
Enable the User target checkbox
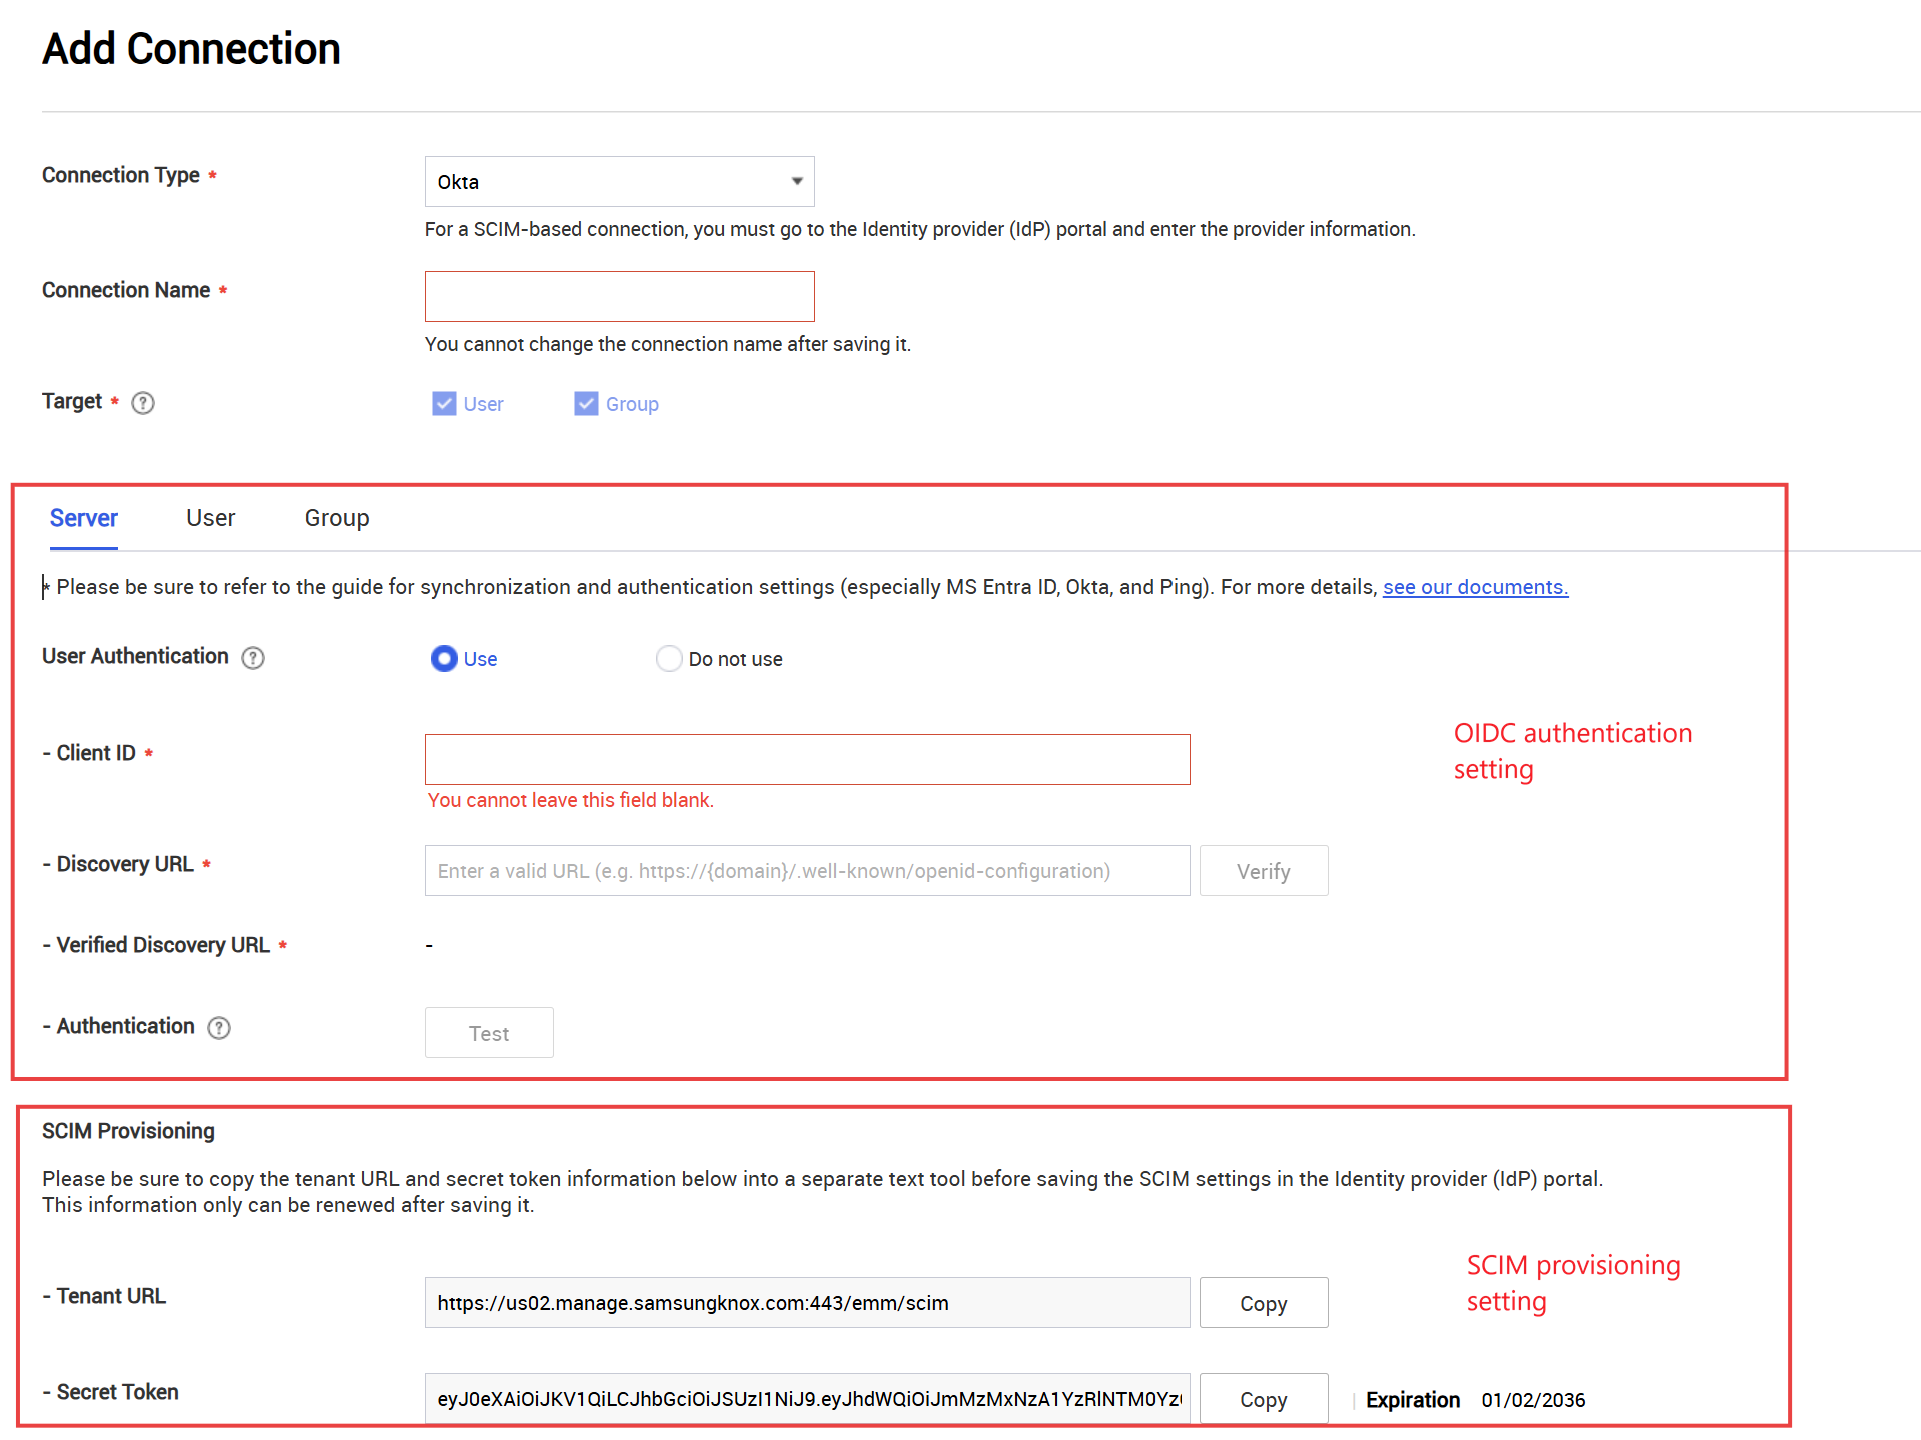coord(444,403)
